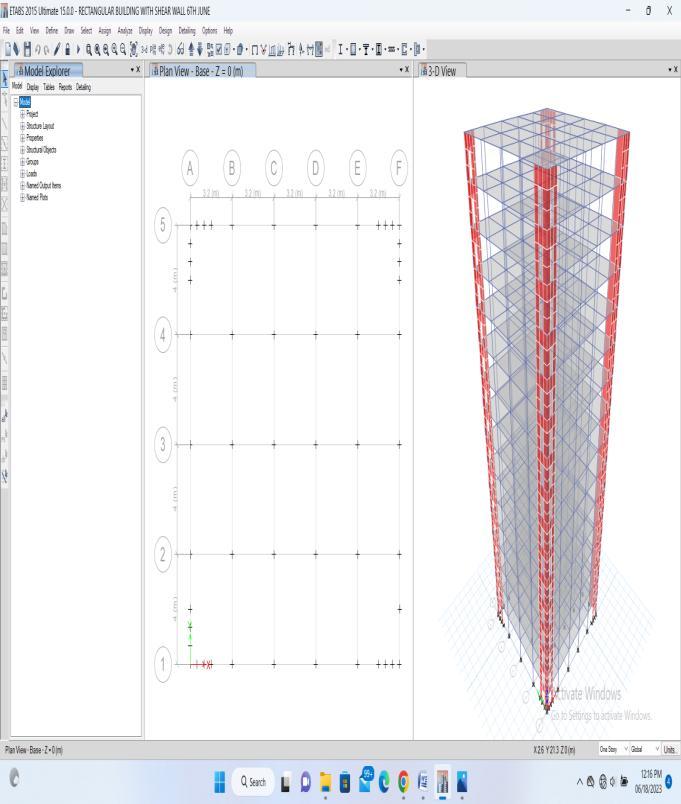Viewport: 681px width, 804px height.
Task: Click the Save model floppy icon
Action: coord(27,49)
